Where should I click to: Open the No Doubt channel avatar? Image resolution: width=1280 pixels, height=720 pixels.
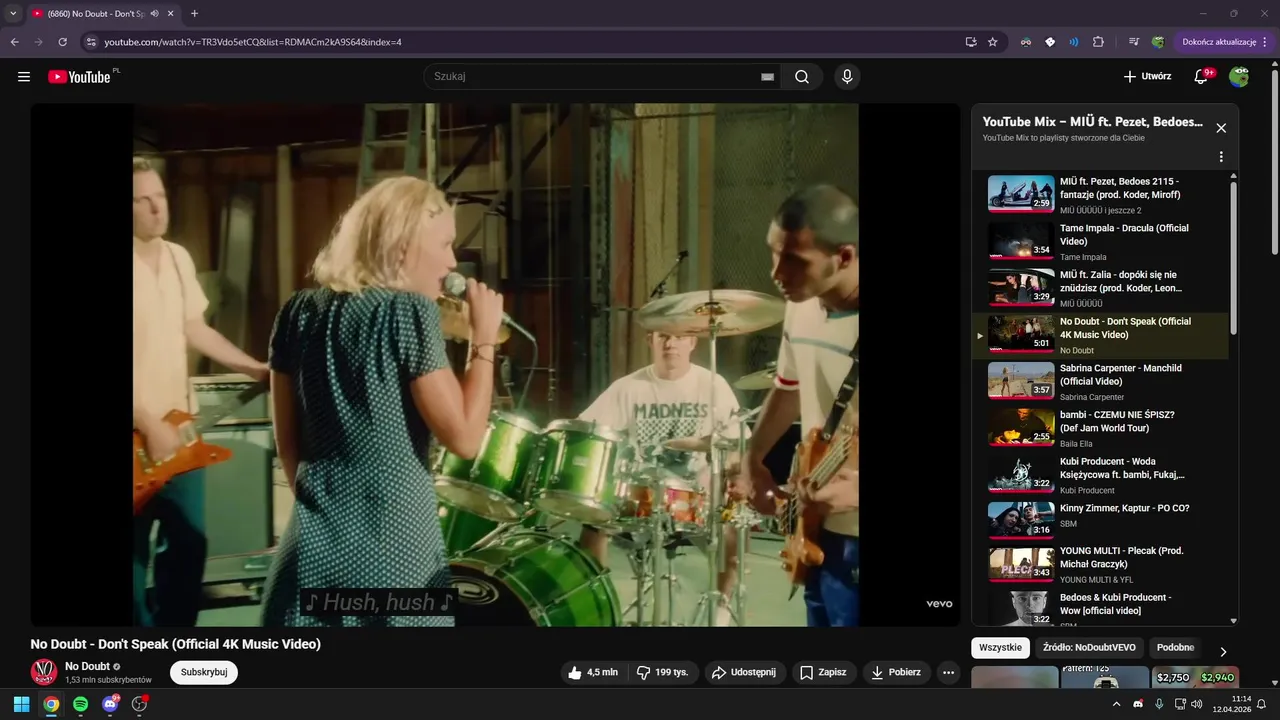click(x=44, y=672)
